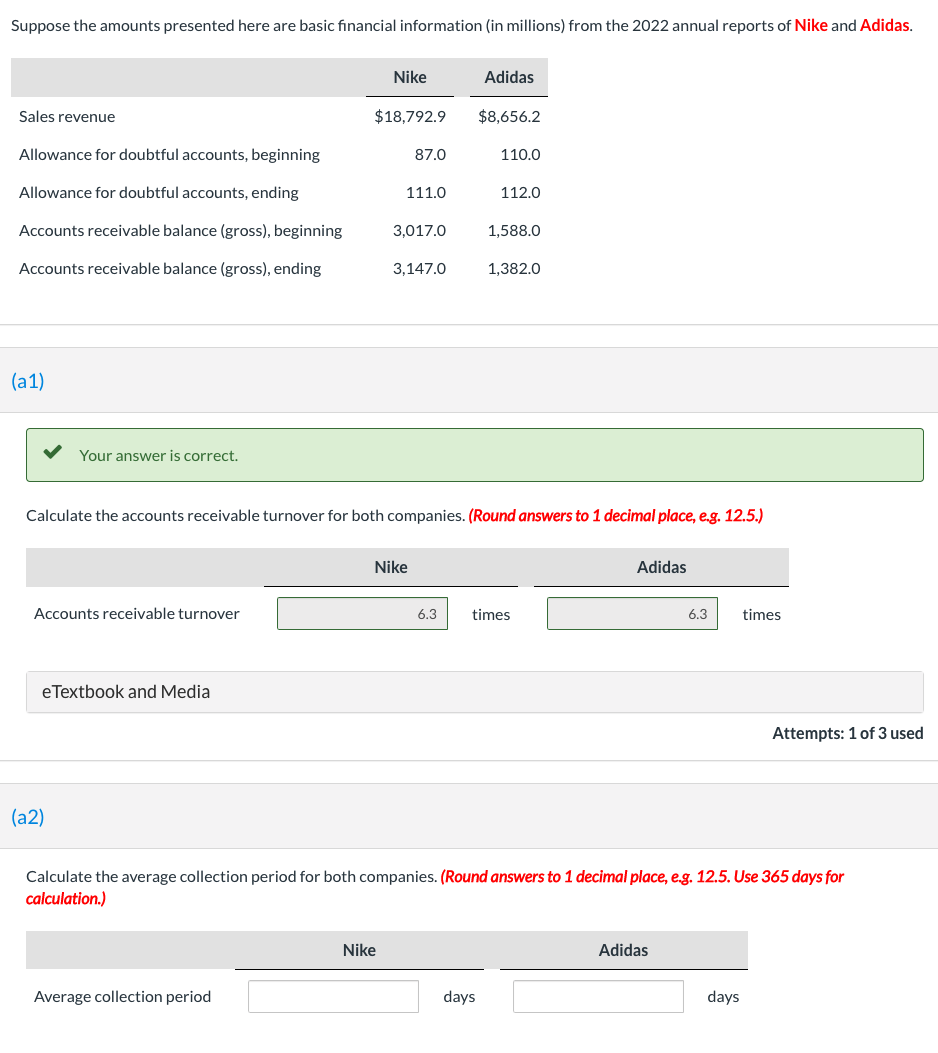Open the red Nike link in the intro
The image size is (938, 1053).
tap(810, 26)
